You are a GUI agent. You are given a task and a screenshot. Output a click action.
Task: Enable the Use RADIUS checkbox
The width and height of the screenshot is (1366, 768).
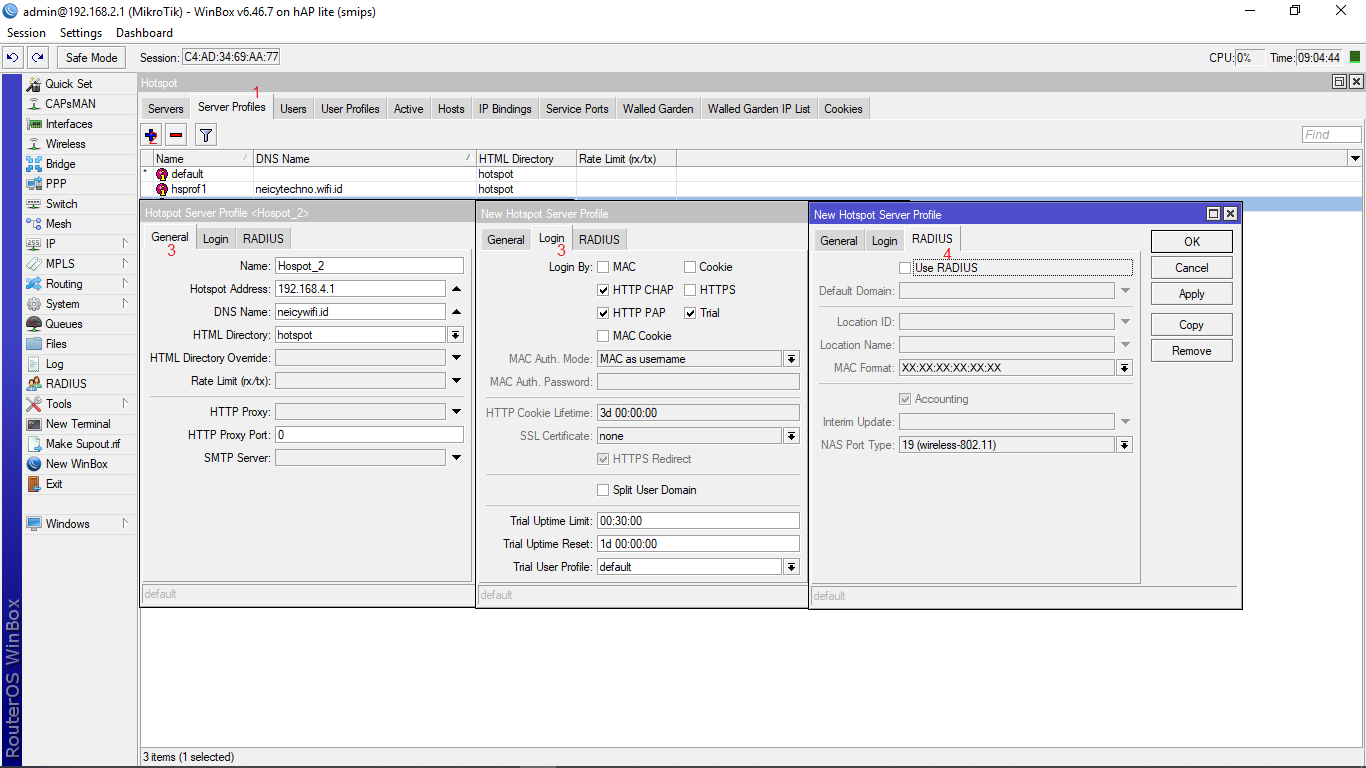pyautogui.click(x=905, y=268)
